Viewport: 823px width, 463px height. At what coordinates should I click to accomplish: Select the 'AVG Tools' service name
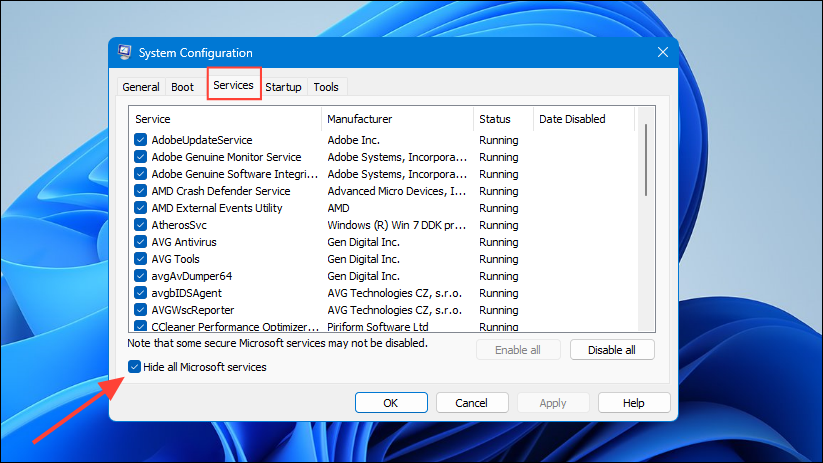pyautogui.click(x=175, y=259)
